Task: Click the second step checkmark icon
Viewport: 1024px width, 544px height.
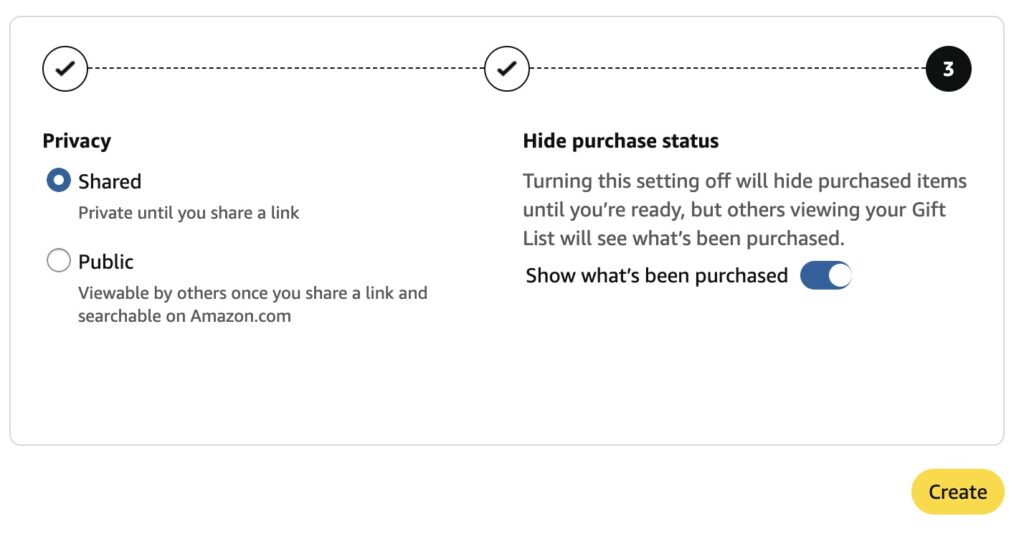Action: pyautogui.click(x=507, y=69)
